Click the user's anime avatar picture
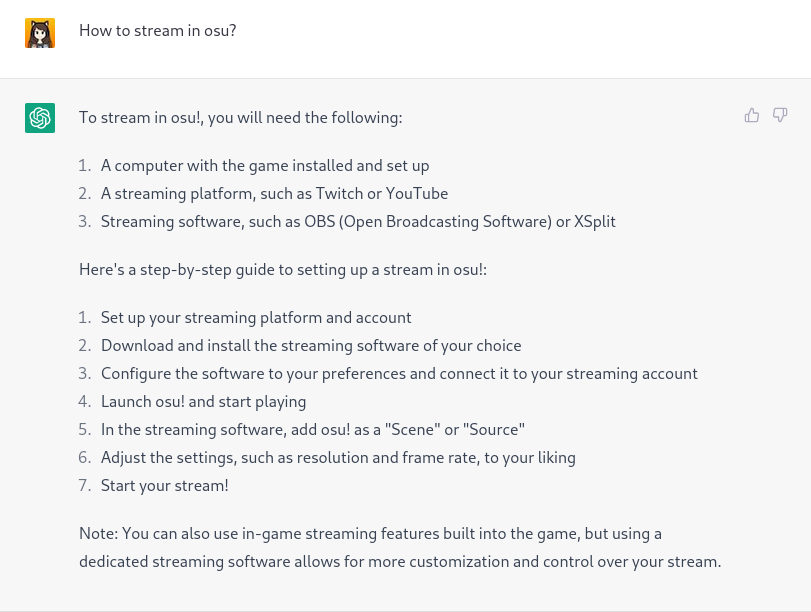The height and width of the screenshot is (612, 811). point(40,32)
